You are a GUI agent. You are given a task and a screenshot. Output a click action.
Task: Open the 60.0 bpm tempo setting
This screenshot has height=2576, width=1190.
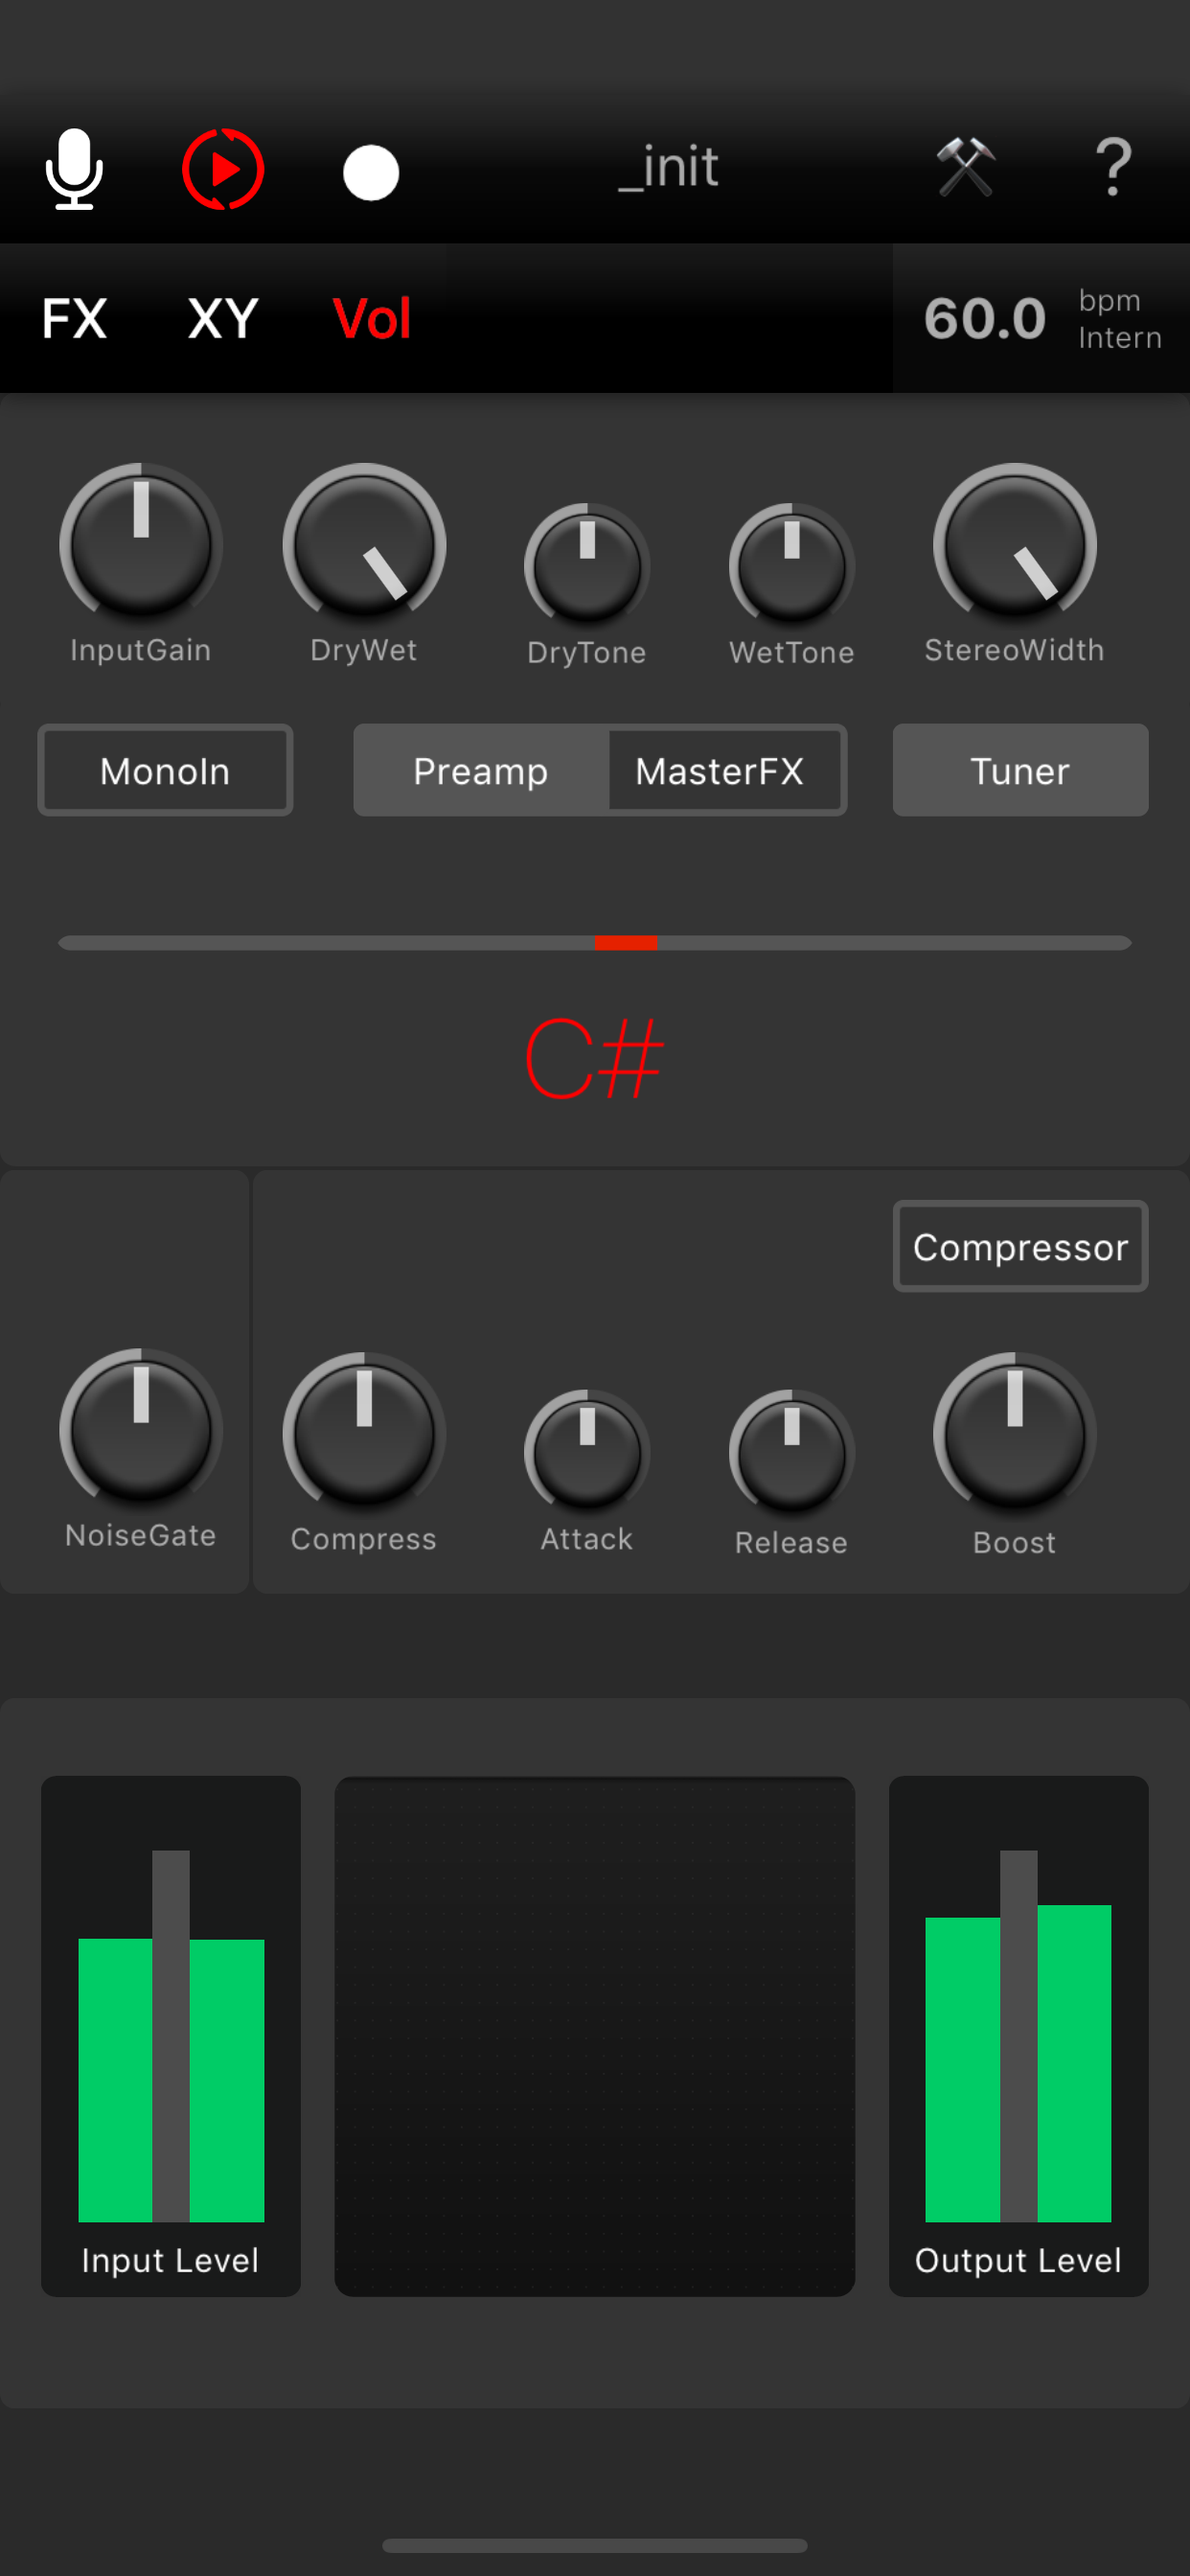[x=1041, y=318]
